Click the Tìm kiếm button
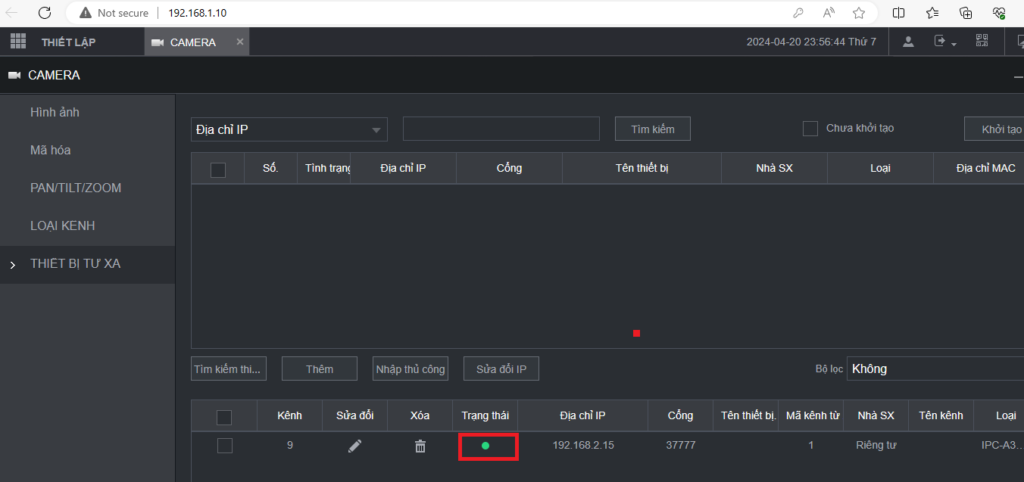 [x=652, y=129]
